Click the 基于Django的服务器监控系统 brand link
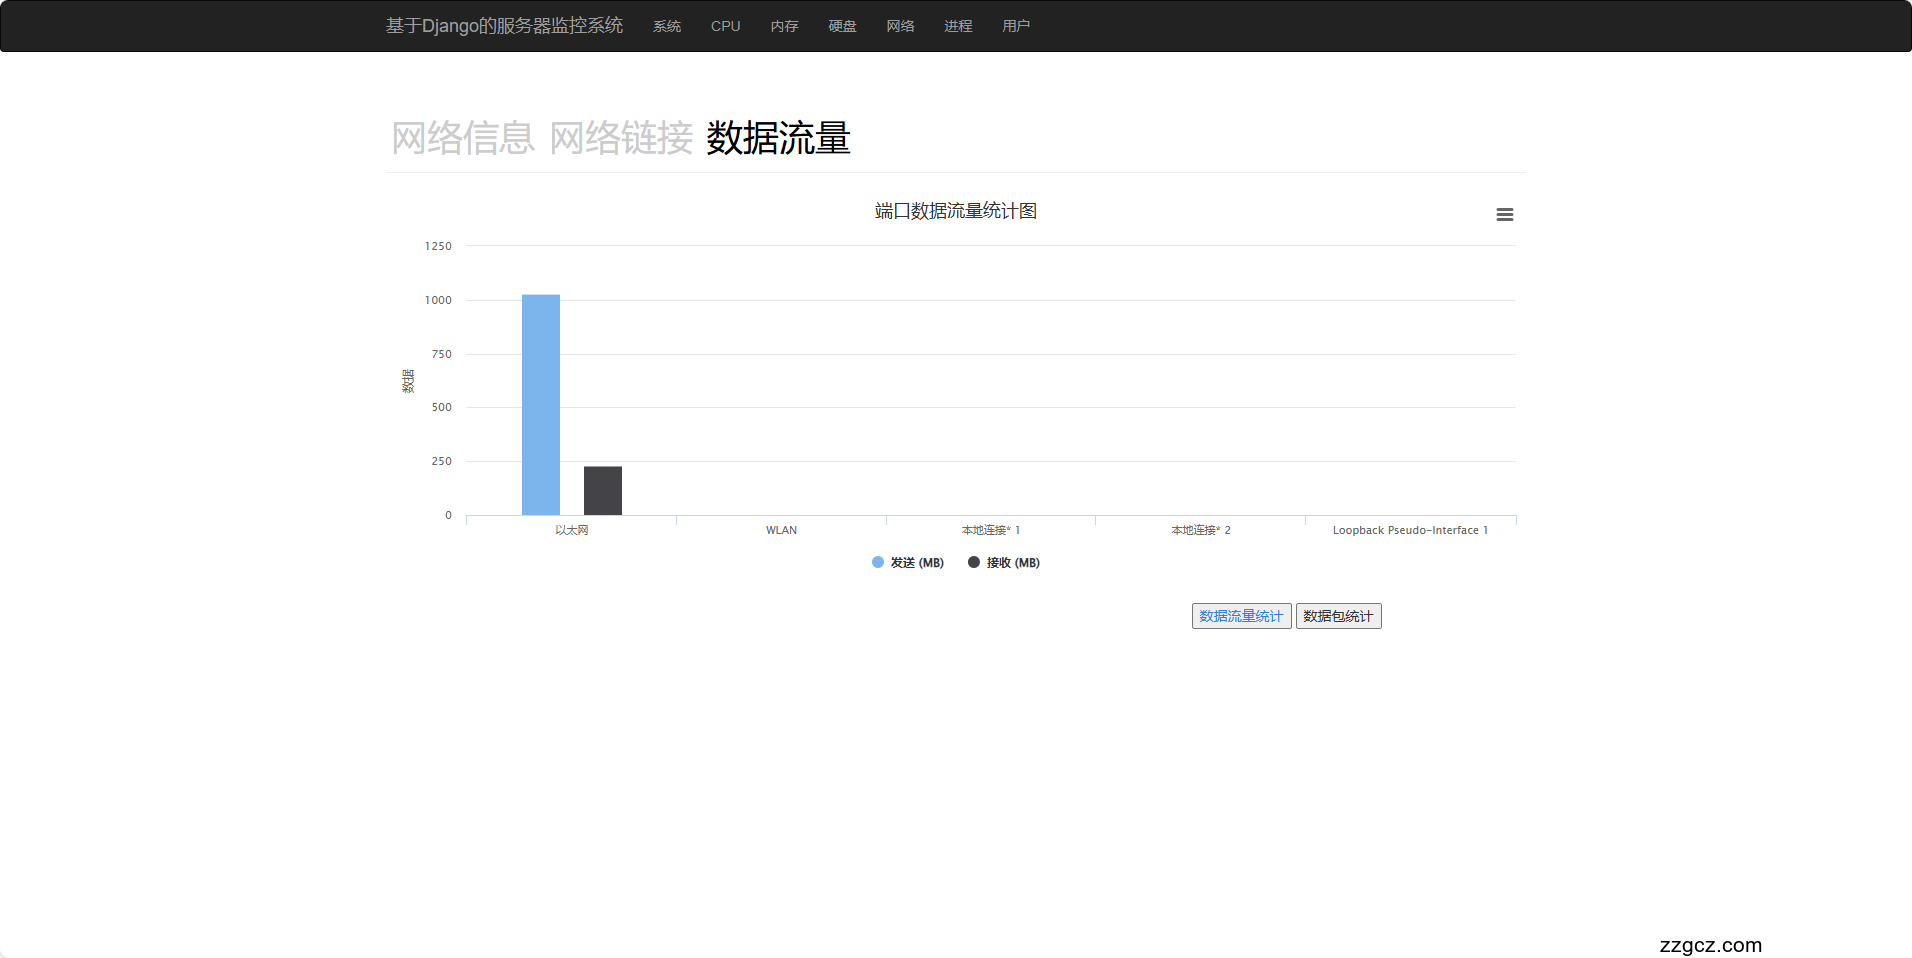The width and height of the screenshot is (1912, 958). click(x=504, y=26)
